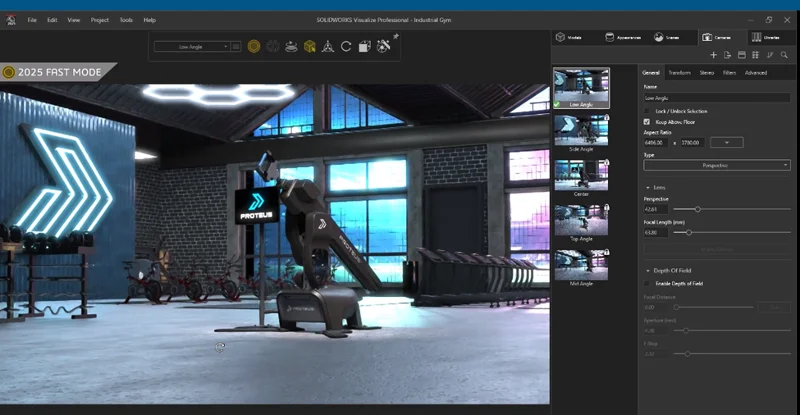Open the Tools menu
Screen dimensions: 800x415
(126, 20)
